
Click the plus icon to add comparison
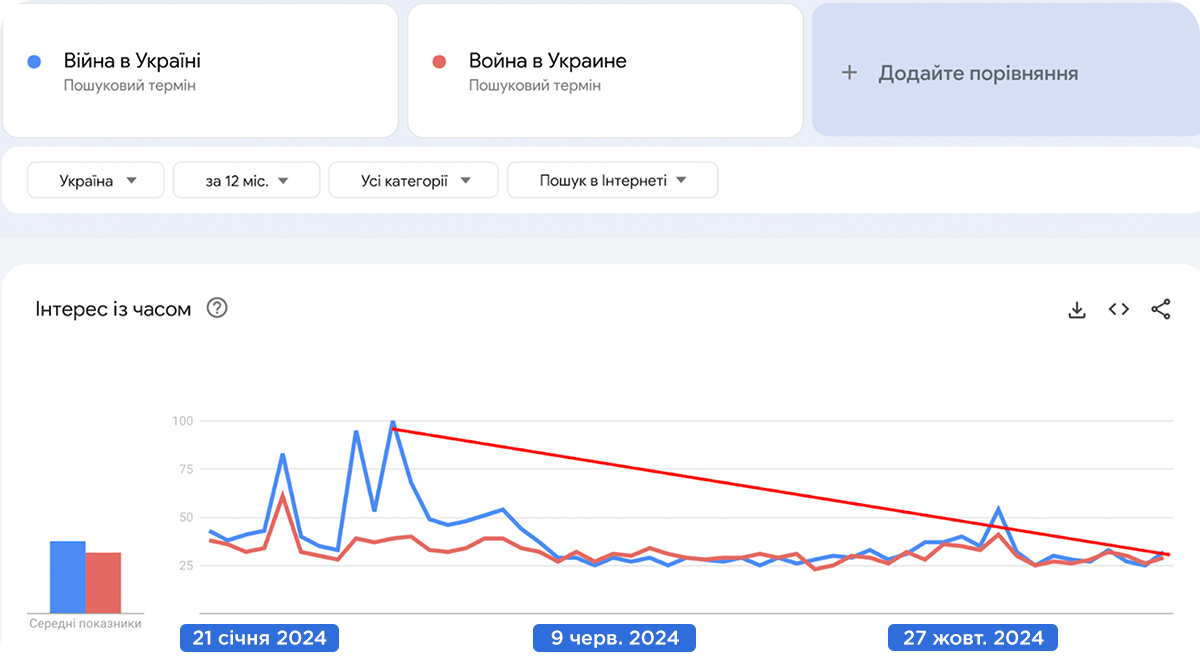coord(850,73)
